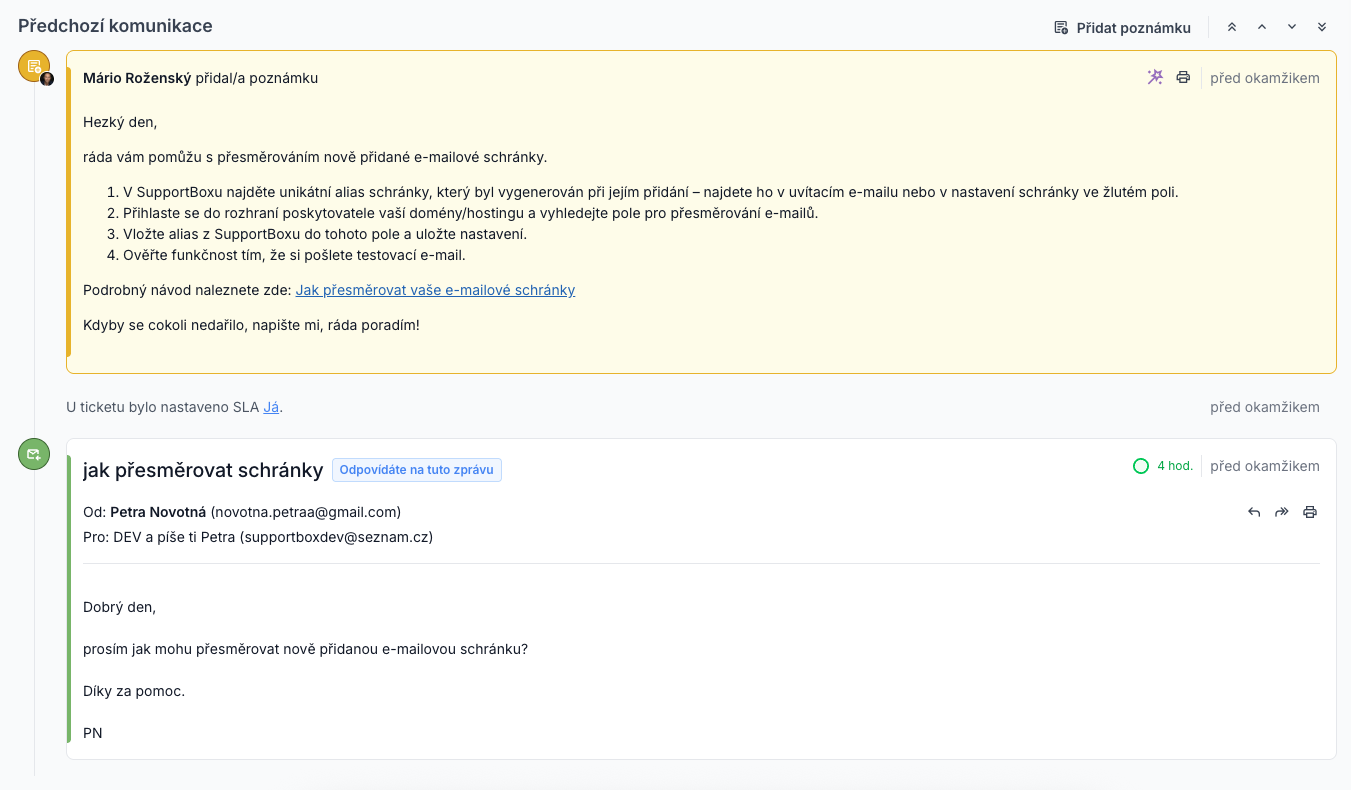This screenshot has height=790, width=1351.
Task: Go to previous message with up chevron
Action: coord(1262,27)
